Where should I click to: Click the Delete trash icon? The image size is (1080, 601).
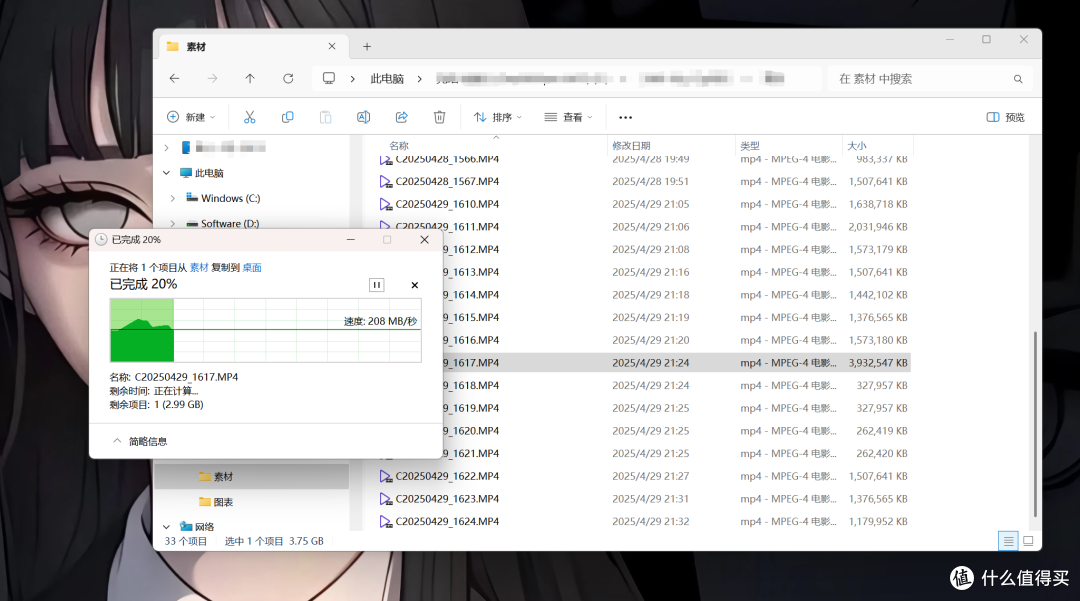(x=439, y=117)
